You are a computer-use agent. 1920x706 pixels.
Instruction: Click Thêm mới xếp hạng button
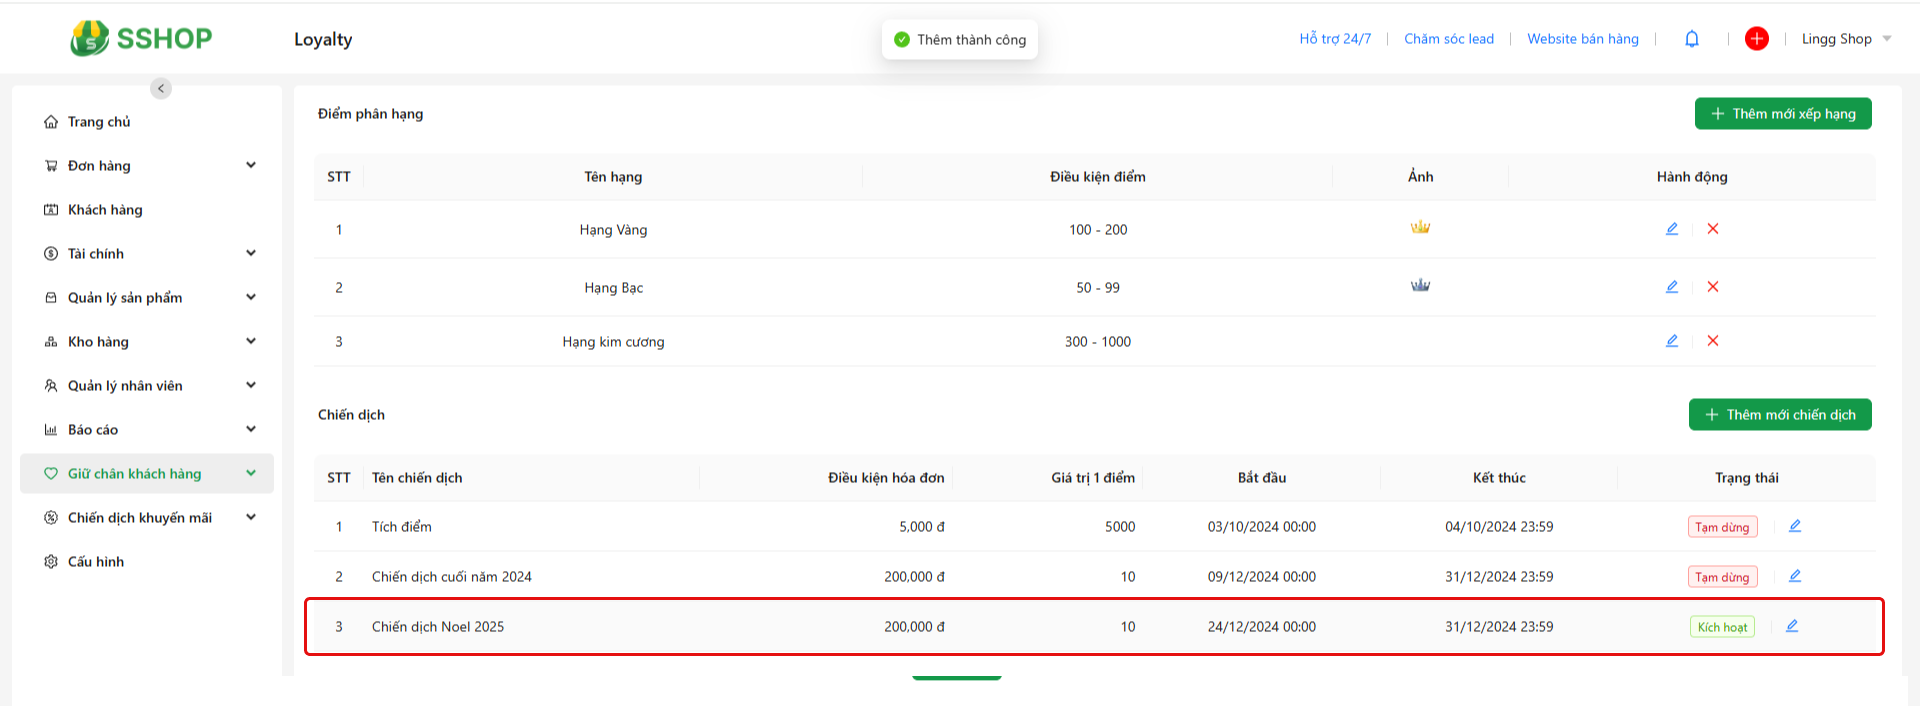tap(1782, 114)
